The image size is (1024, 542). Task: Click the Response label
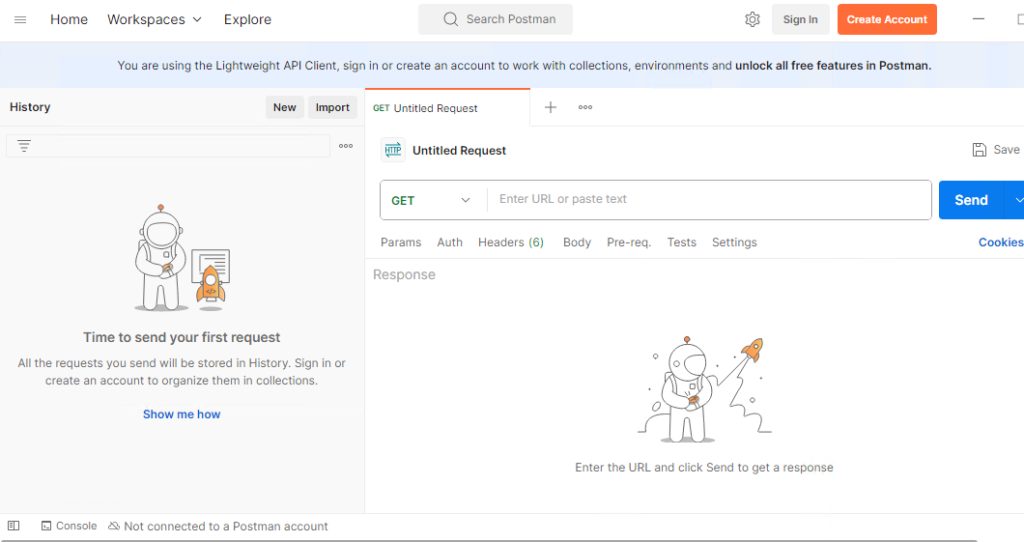(x=404, y=275)
